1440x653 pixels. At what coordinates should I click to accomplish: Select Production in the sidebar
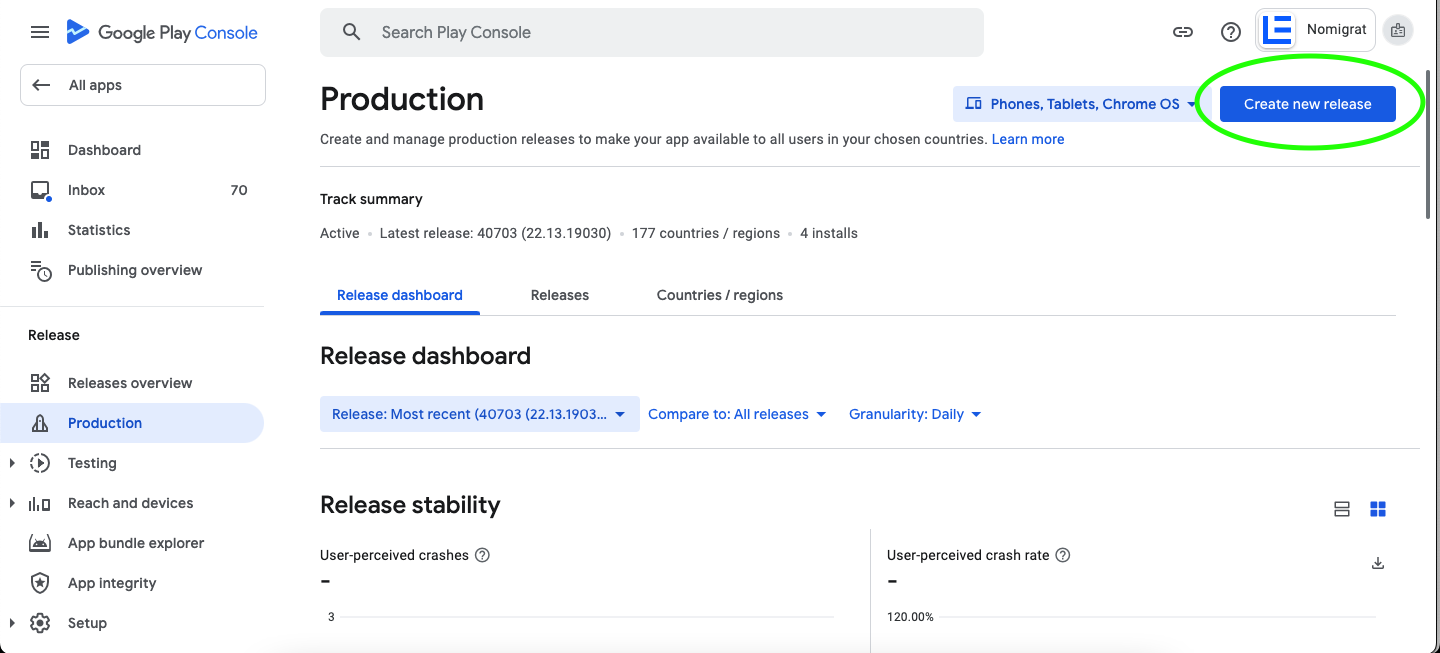pyautogui.click(x=132, y=423)
